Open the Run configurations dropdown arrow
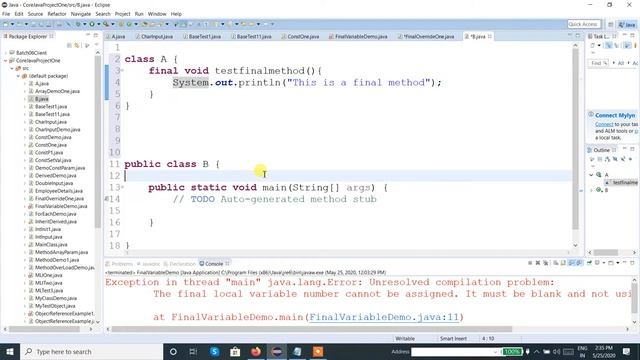 [98, 24]
